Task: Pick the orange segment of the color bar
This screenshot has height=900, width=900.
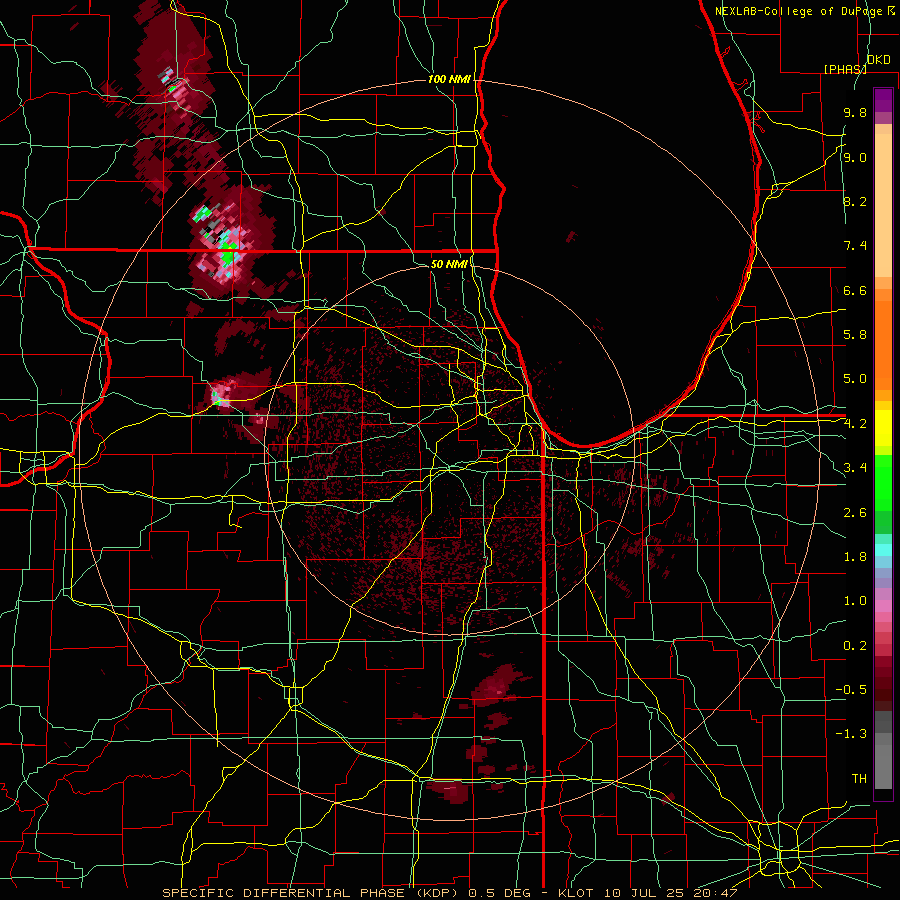Action: coord(883,344)
